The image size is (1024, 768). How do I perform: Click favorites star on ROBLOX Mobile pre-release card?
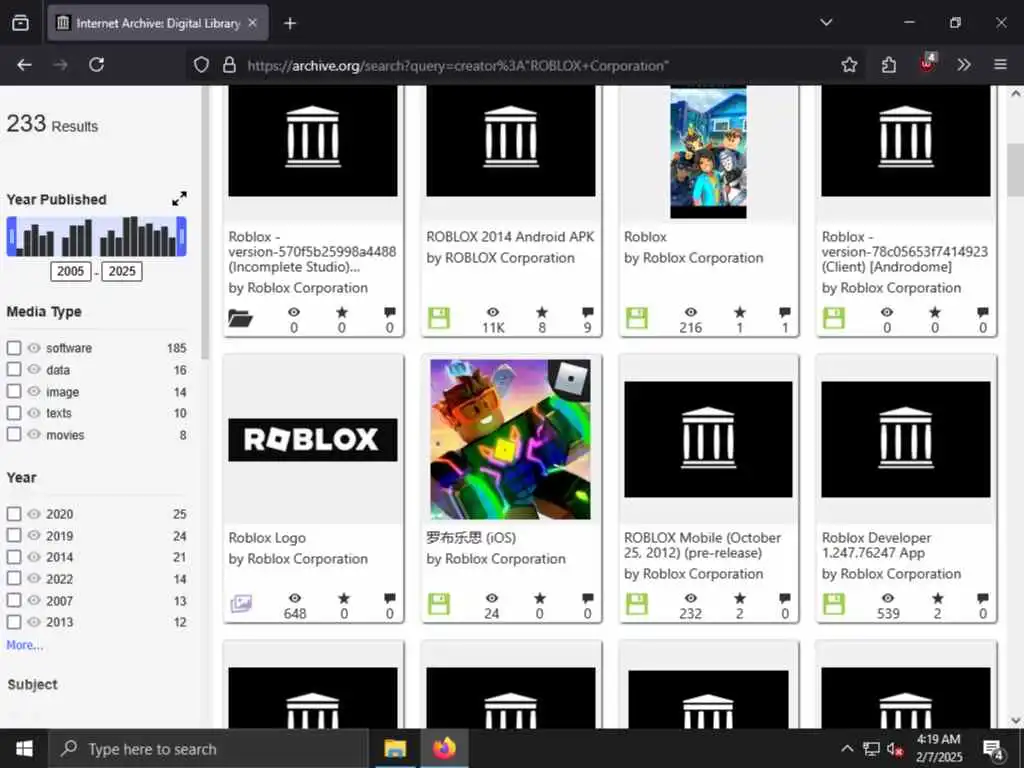click(x=740, y=598)
